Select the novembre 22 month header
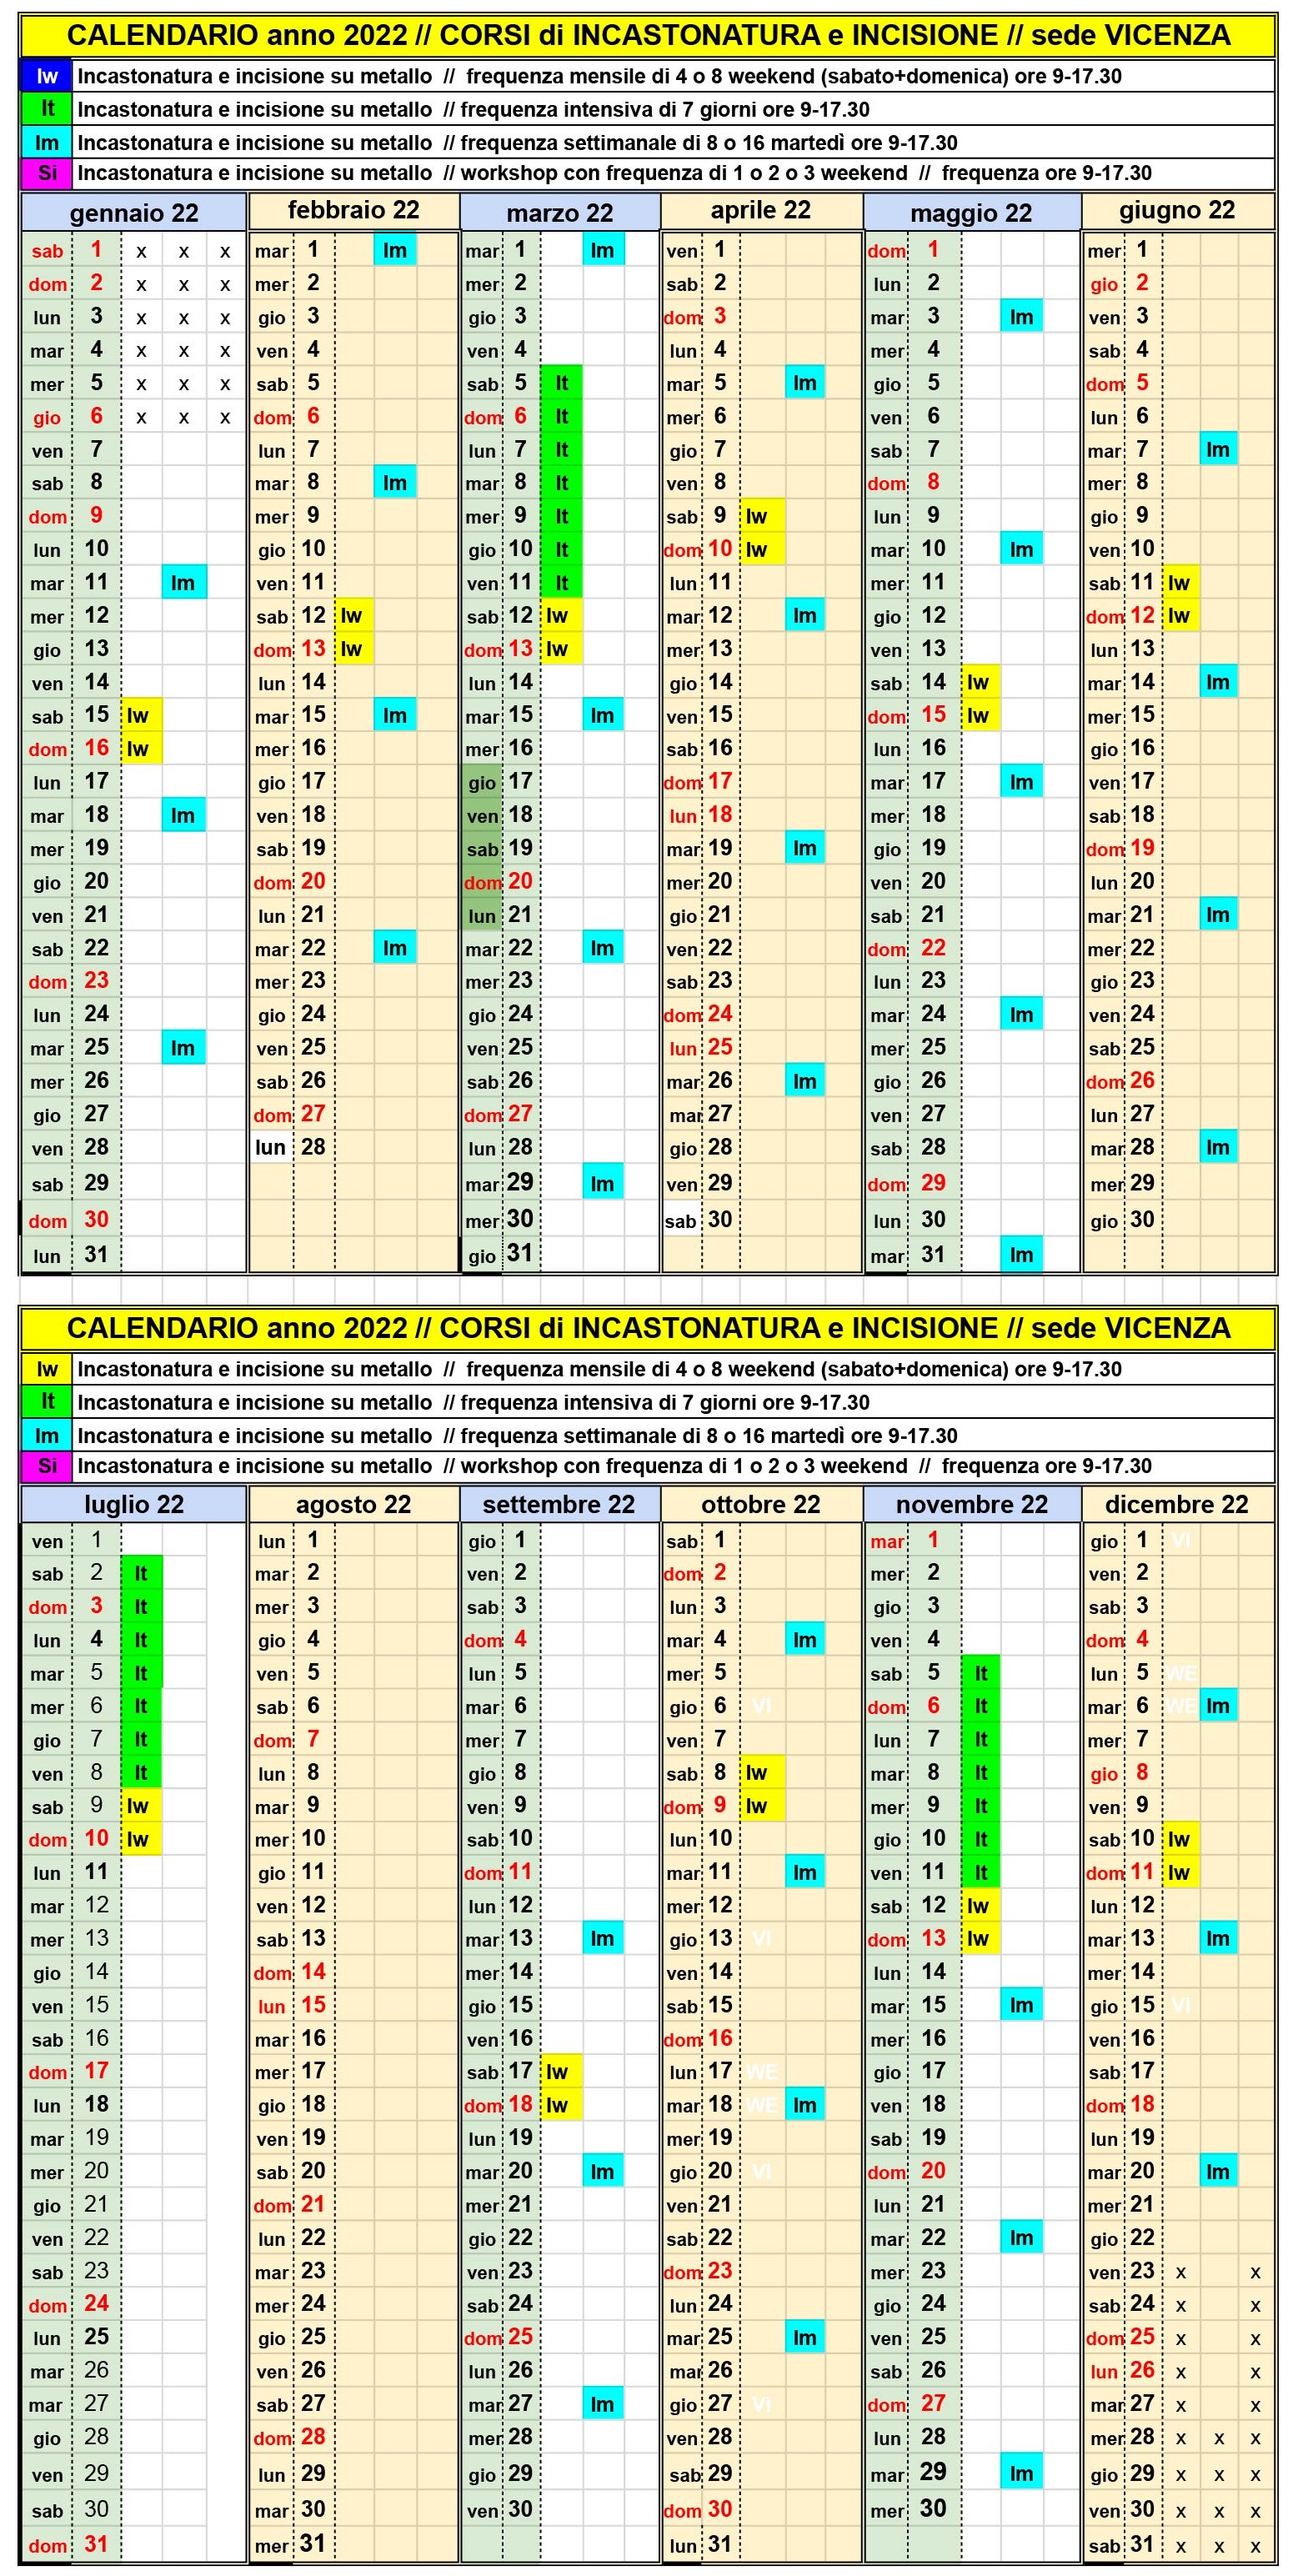This screenshot has width=1303, height=2576. (971, 1504)
